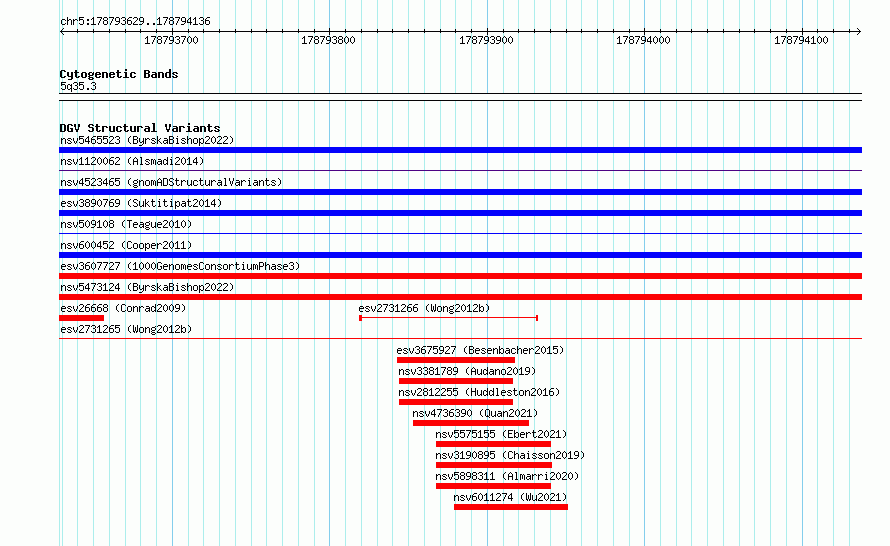Click ruler position 178793900
Viewport: 890px width, 546px height.
point(486,40)
